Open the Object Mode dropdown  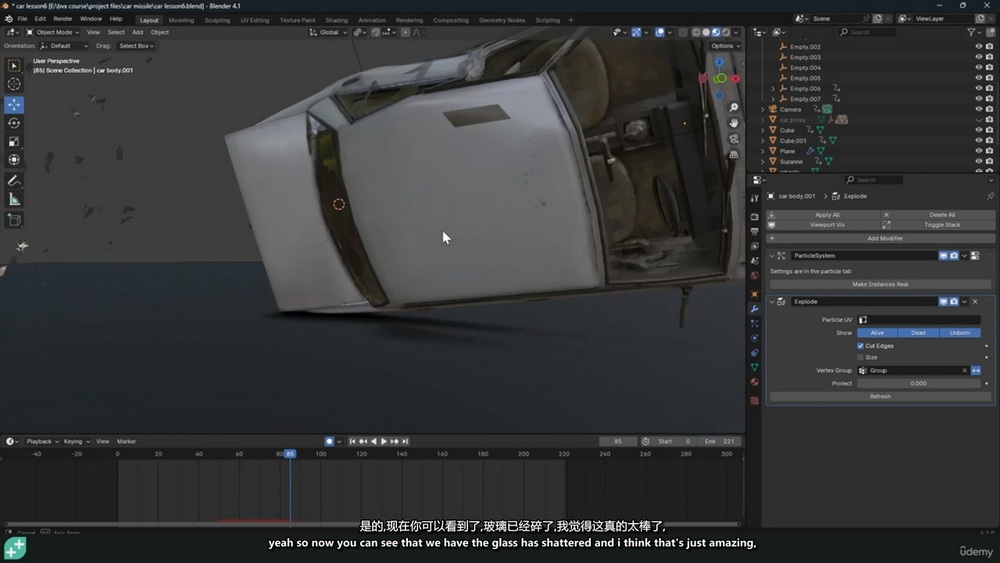[52, 32]
